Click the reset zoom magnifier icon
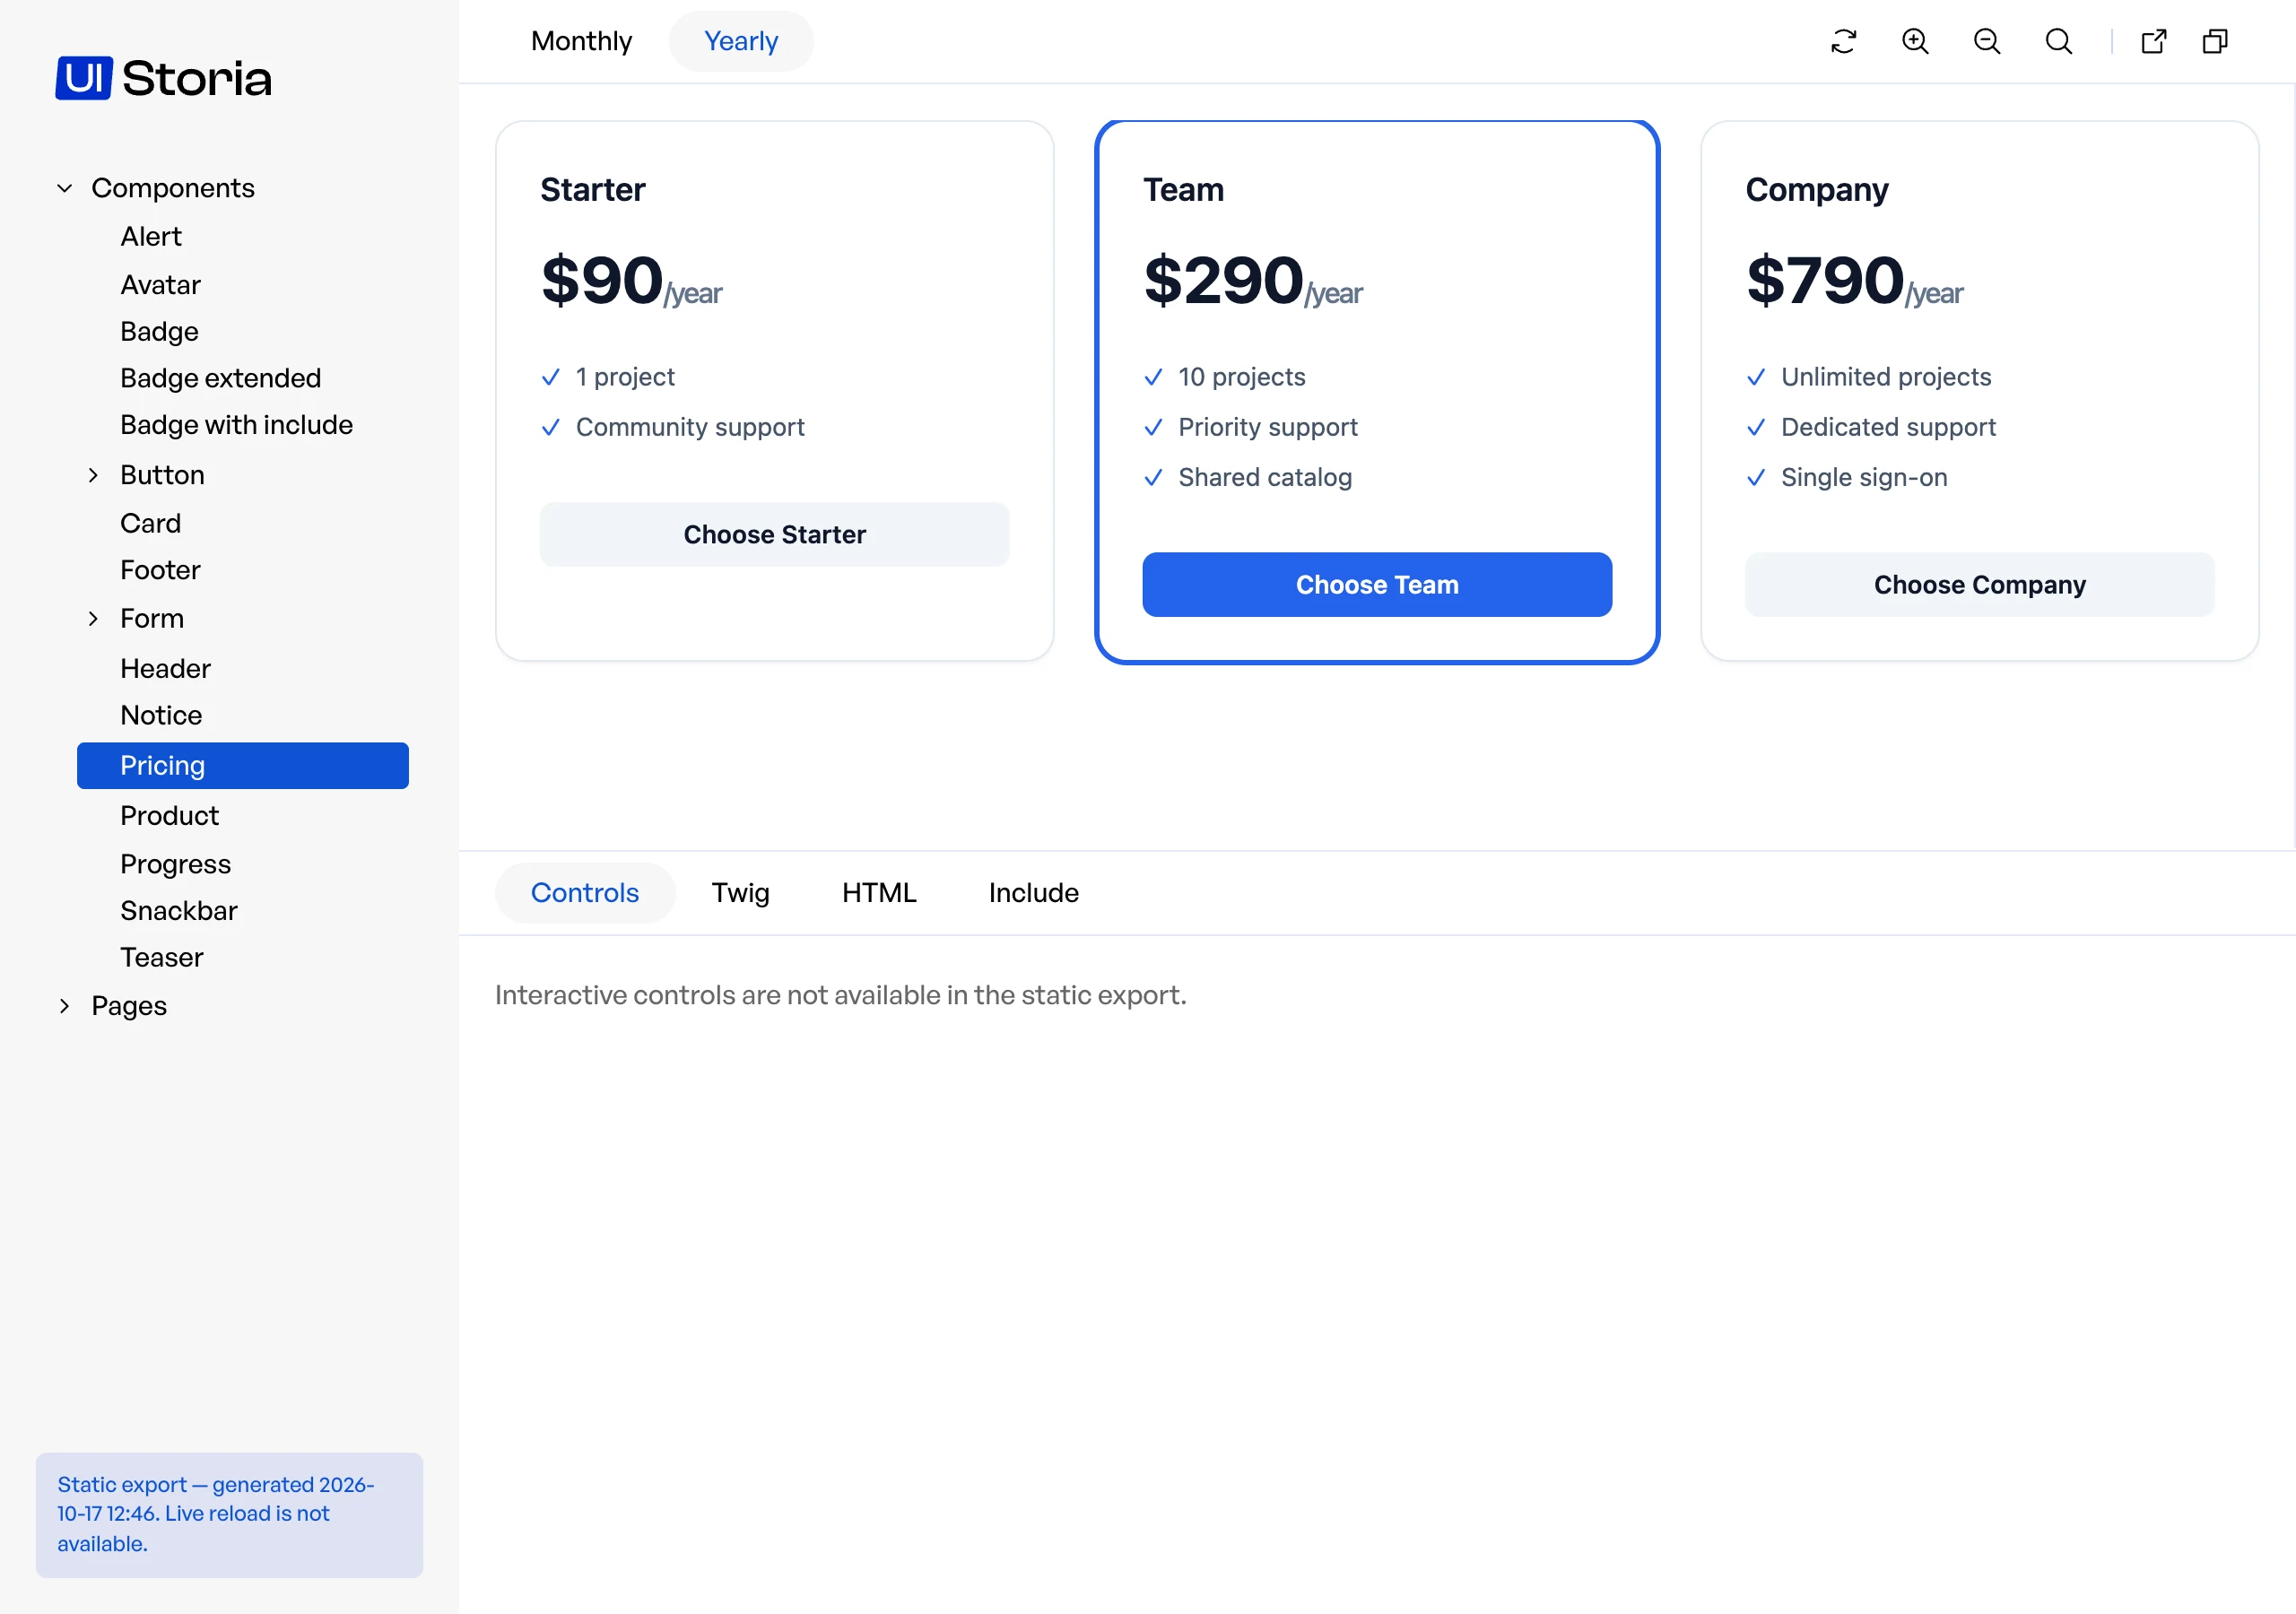 coord(2059,41)
